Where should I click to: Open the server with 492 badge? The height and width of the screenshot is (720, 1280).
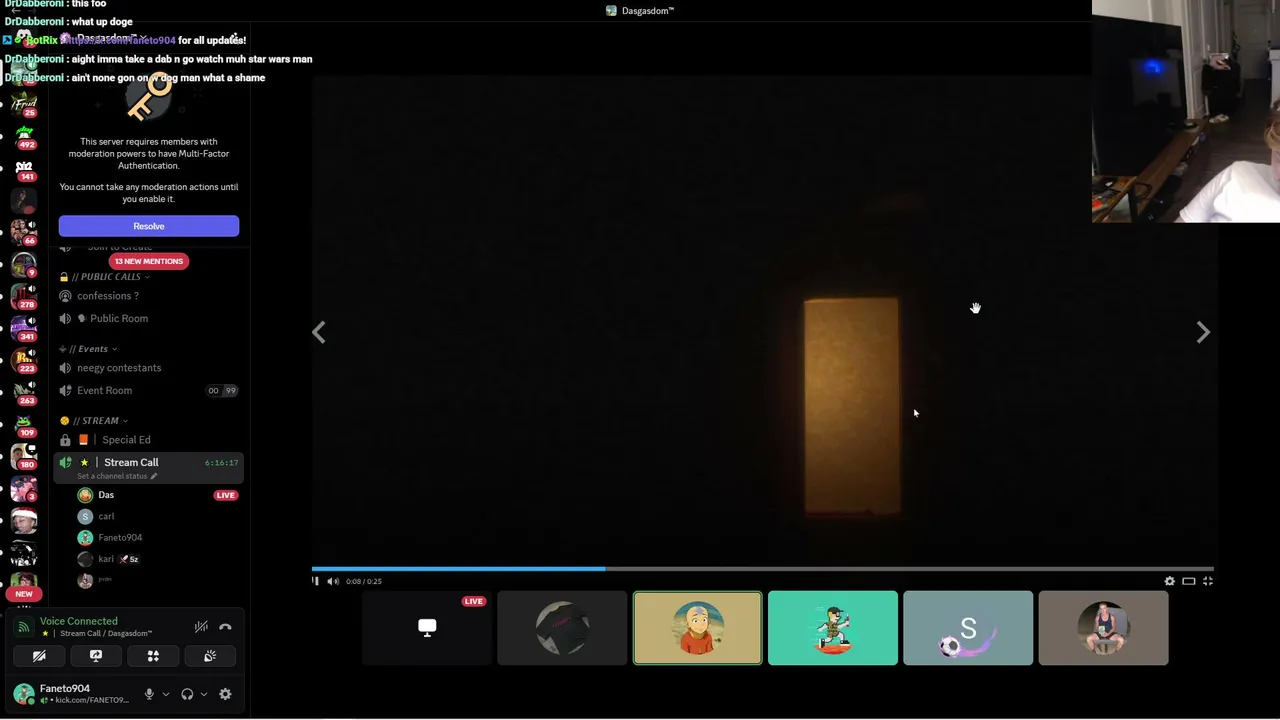(x=24, y=135)
